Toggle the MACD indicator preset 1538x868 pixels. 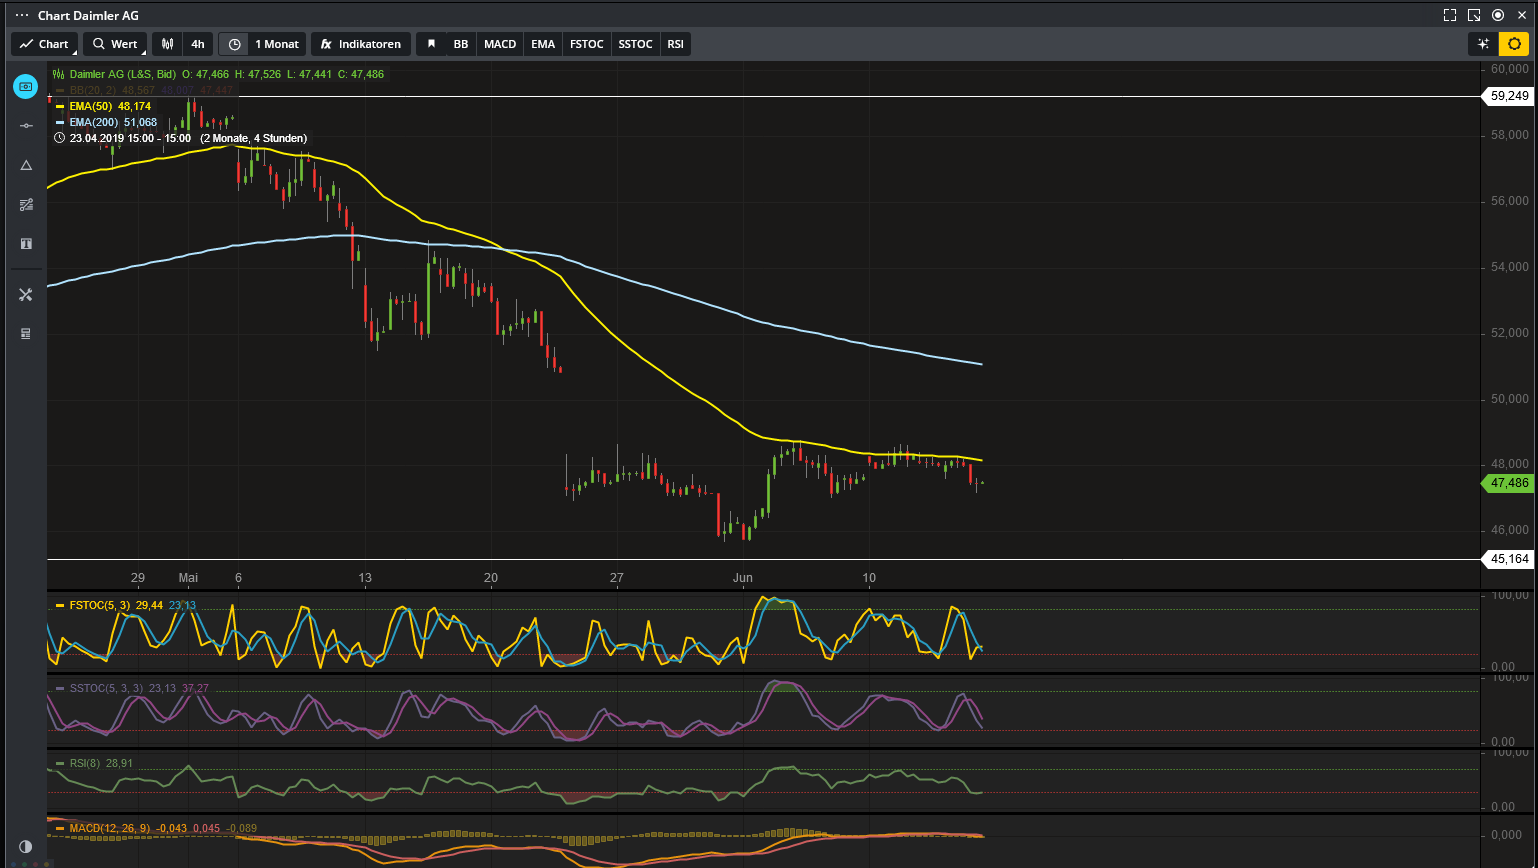[500, 44]
